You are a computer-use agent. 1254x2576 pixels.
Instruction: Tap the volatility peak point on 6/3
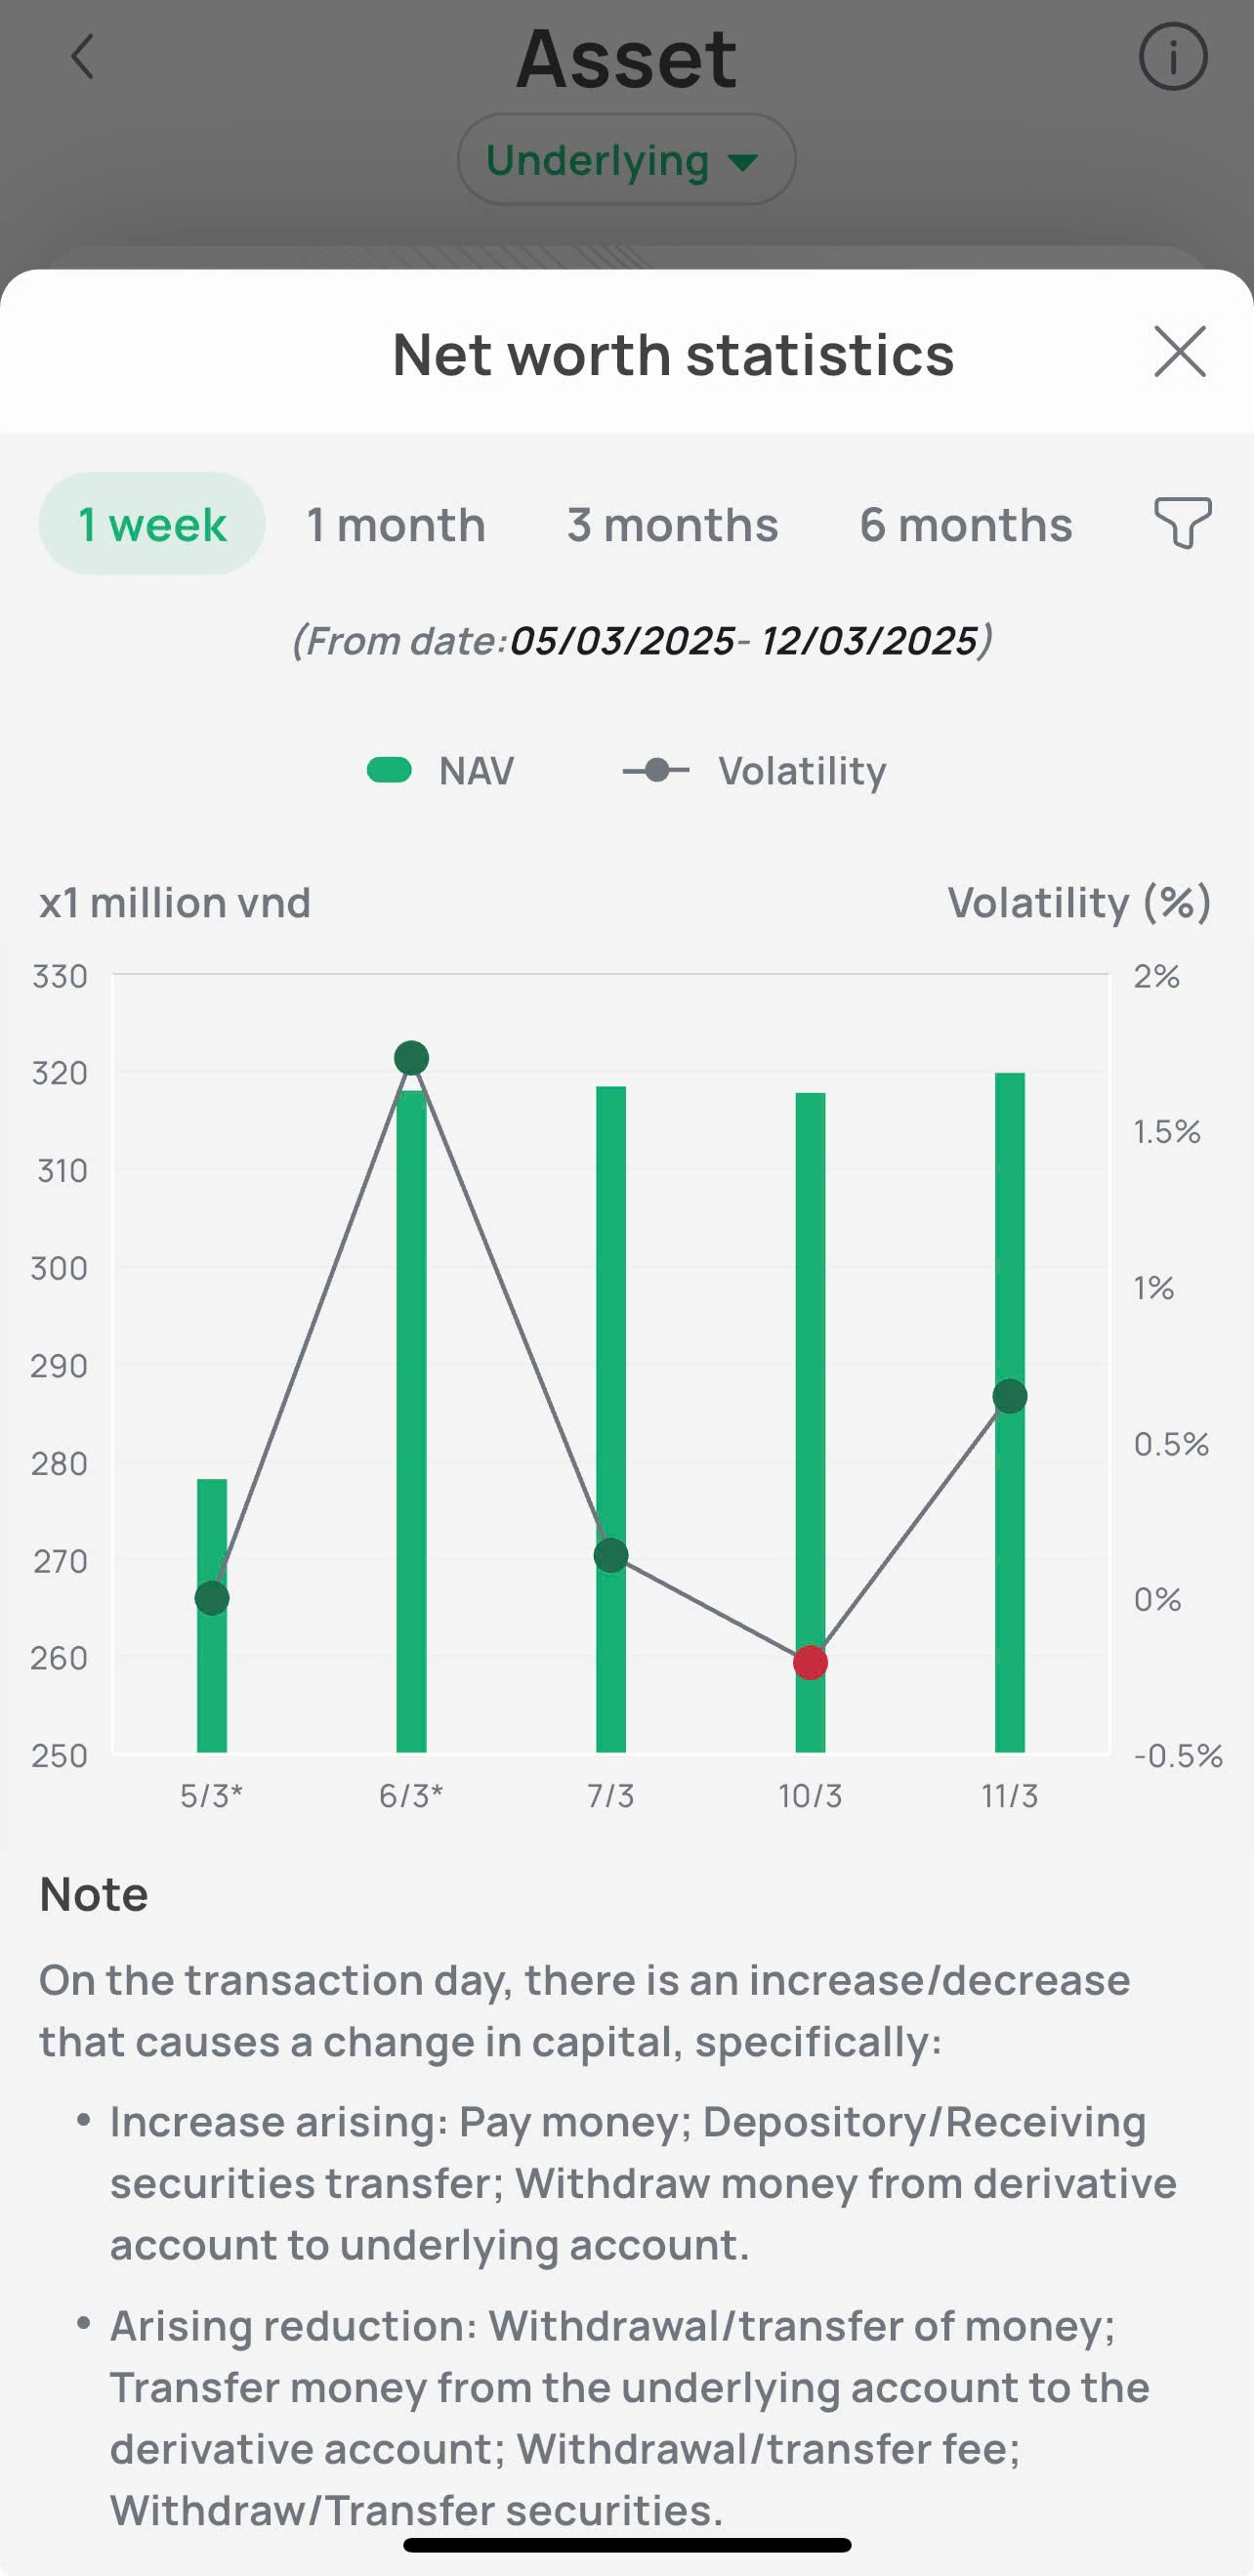(411, 1058)
